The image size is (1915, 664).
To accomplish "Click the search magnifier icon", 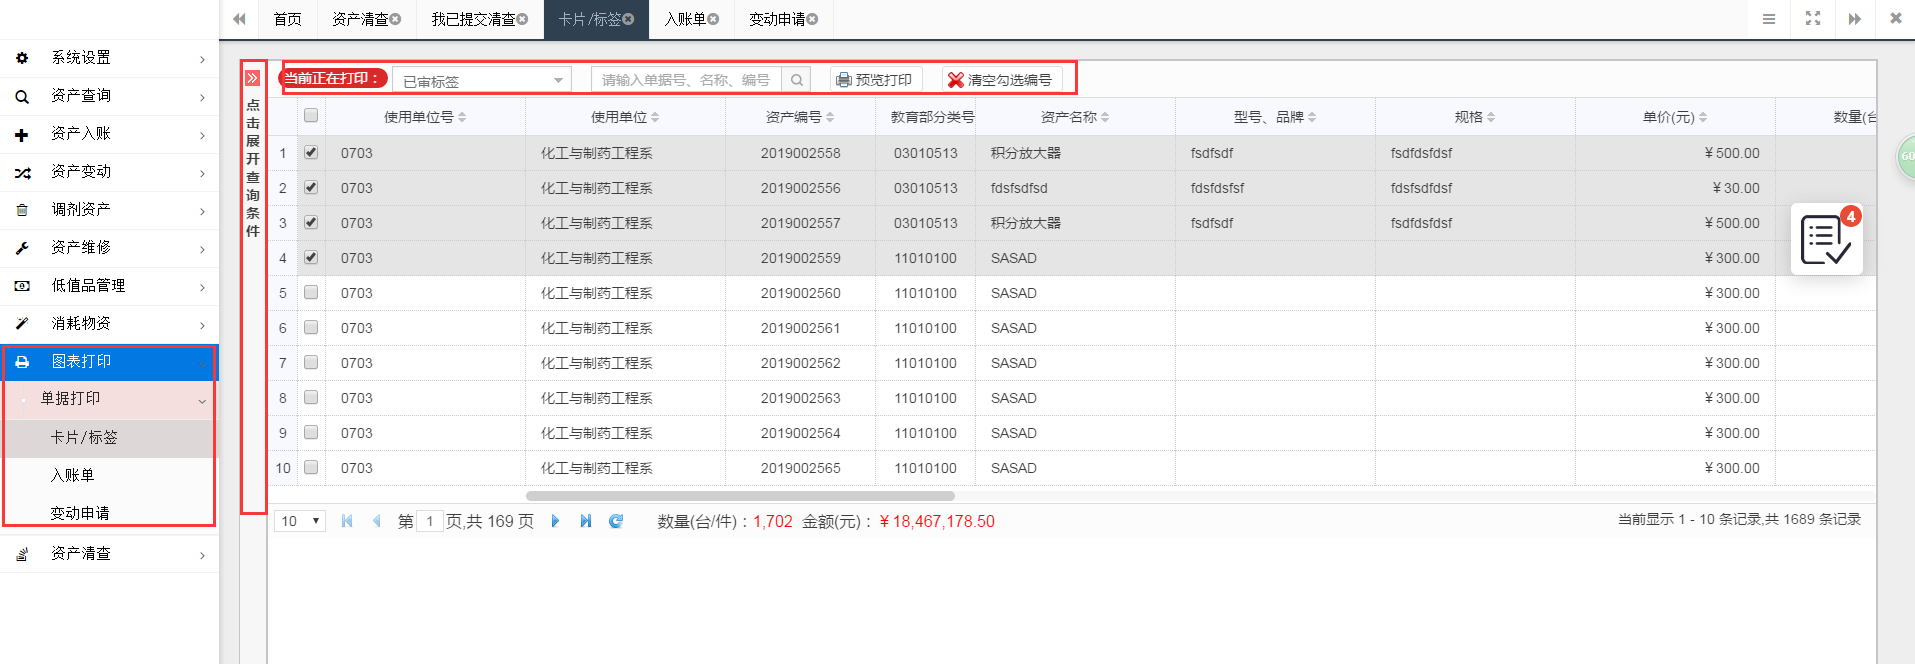I will coord(796,80).
